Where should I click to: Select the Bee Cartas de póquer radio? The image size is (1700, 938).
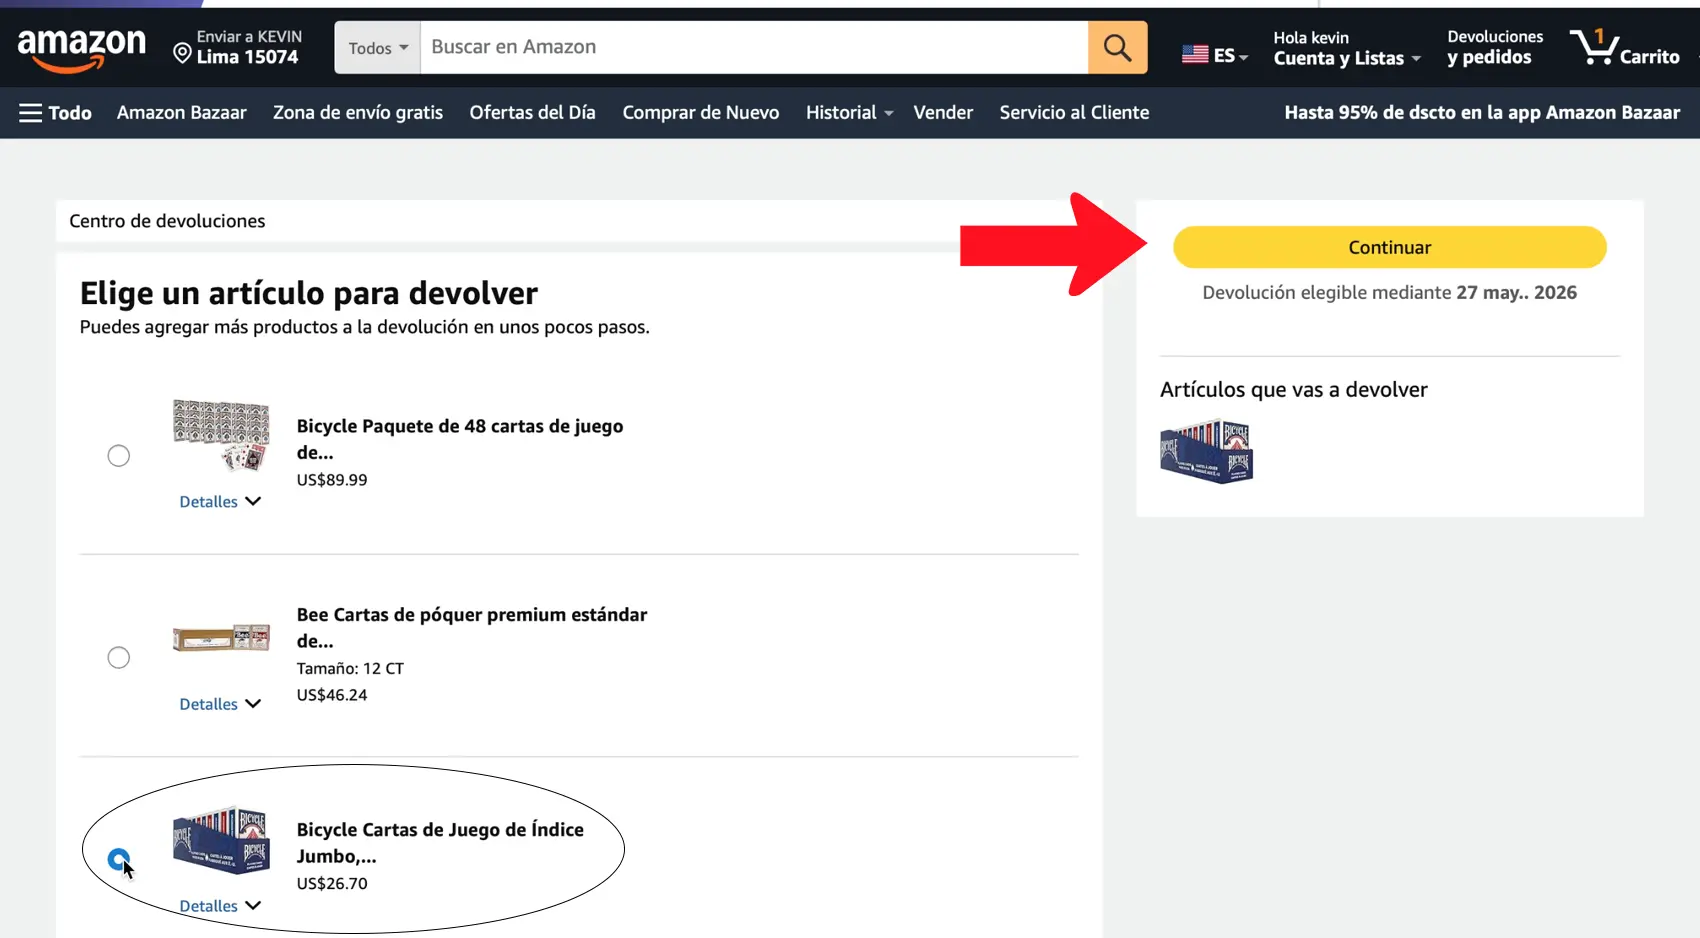tap(119, 658)
